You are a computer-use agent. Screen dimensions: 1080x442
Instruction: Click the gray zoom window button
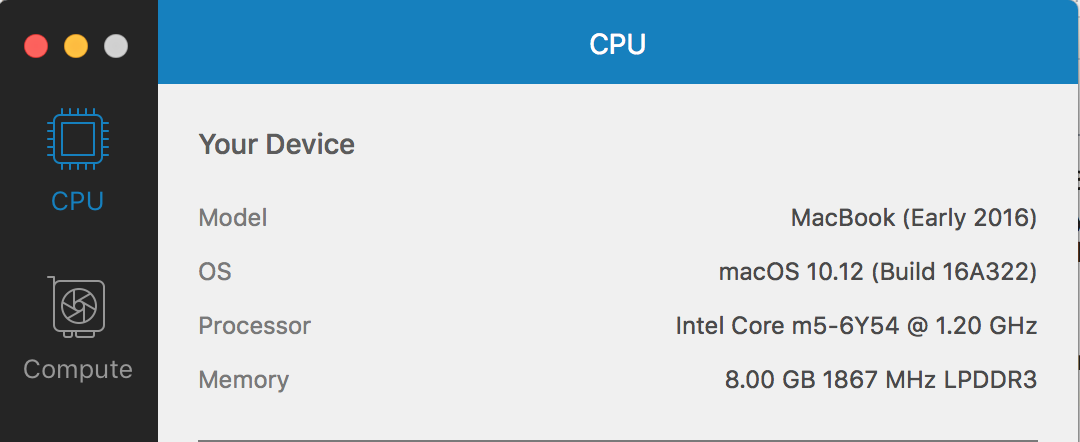pyautogui.click(x=116, y=46)
